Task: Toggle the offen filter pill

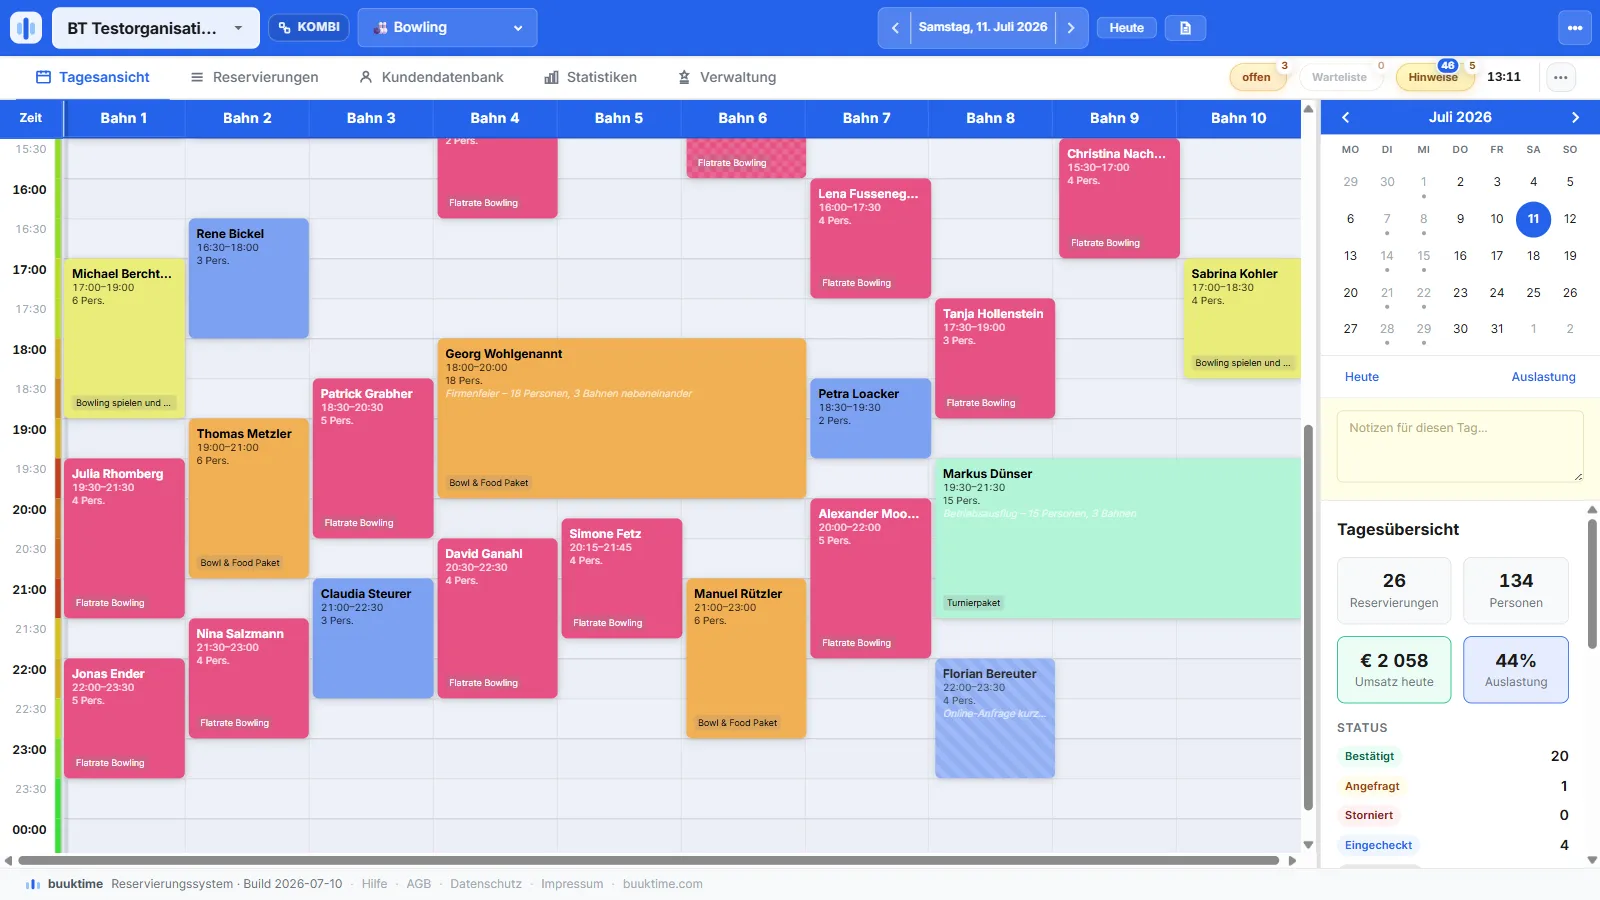Action: point(1257,77)
